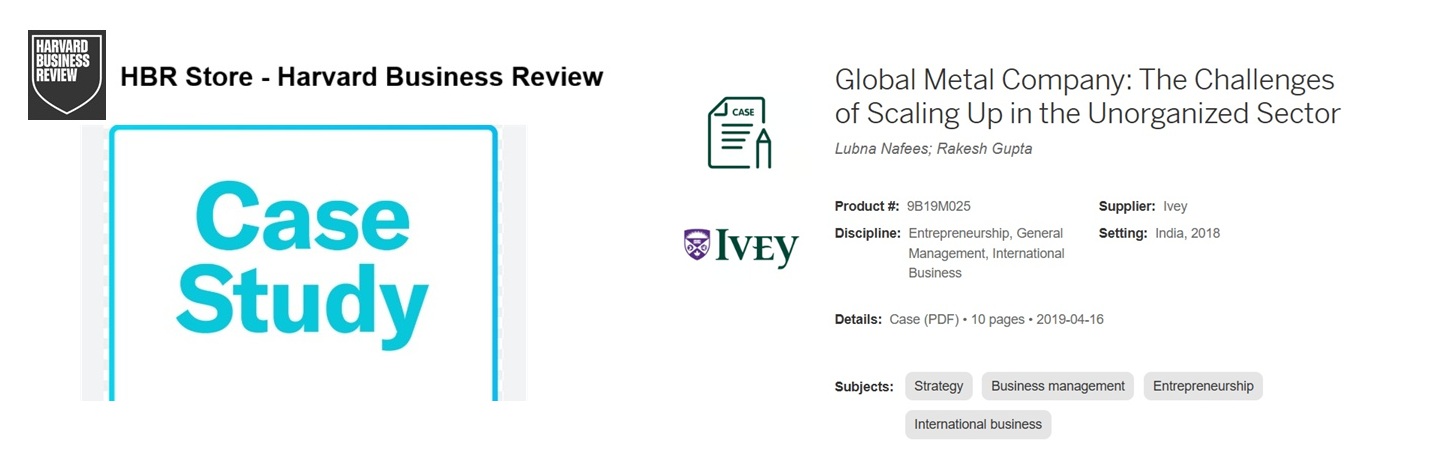This screenshot has height=451, width=1449.
Task: Select the Business management subject tag
Action: [1058, 386]
